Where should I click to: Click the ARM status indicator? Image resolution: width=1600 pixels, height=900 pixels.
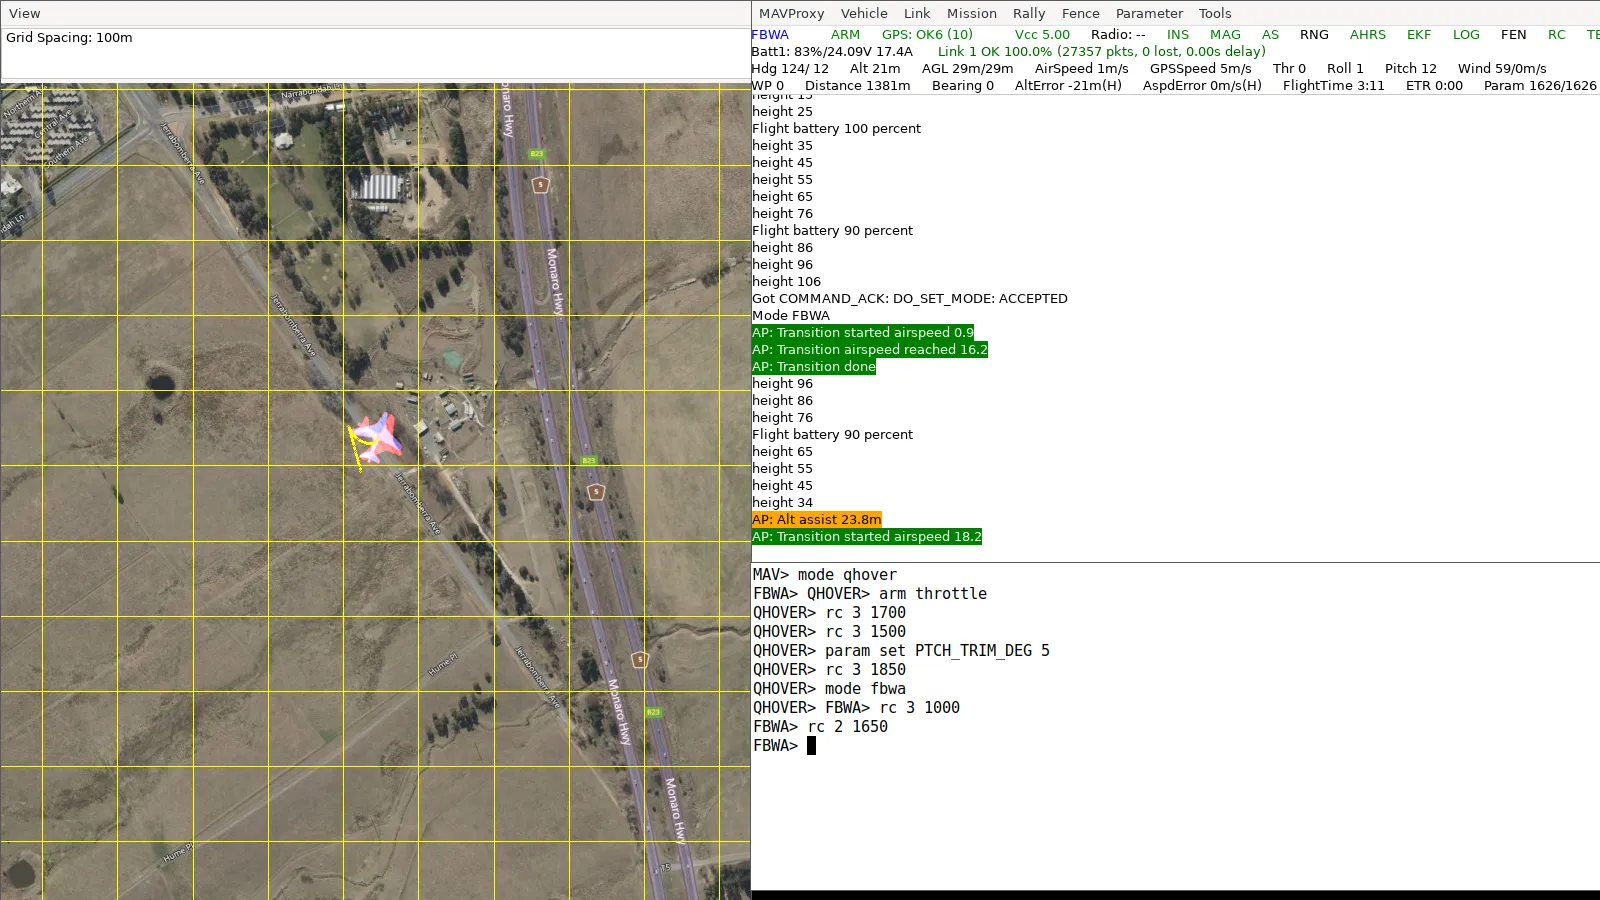845,34
